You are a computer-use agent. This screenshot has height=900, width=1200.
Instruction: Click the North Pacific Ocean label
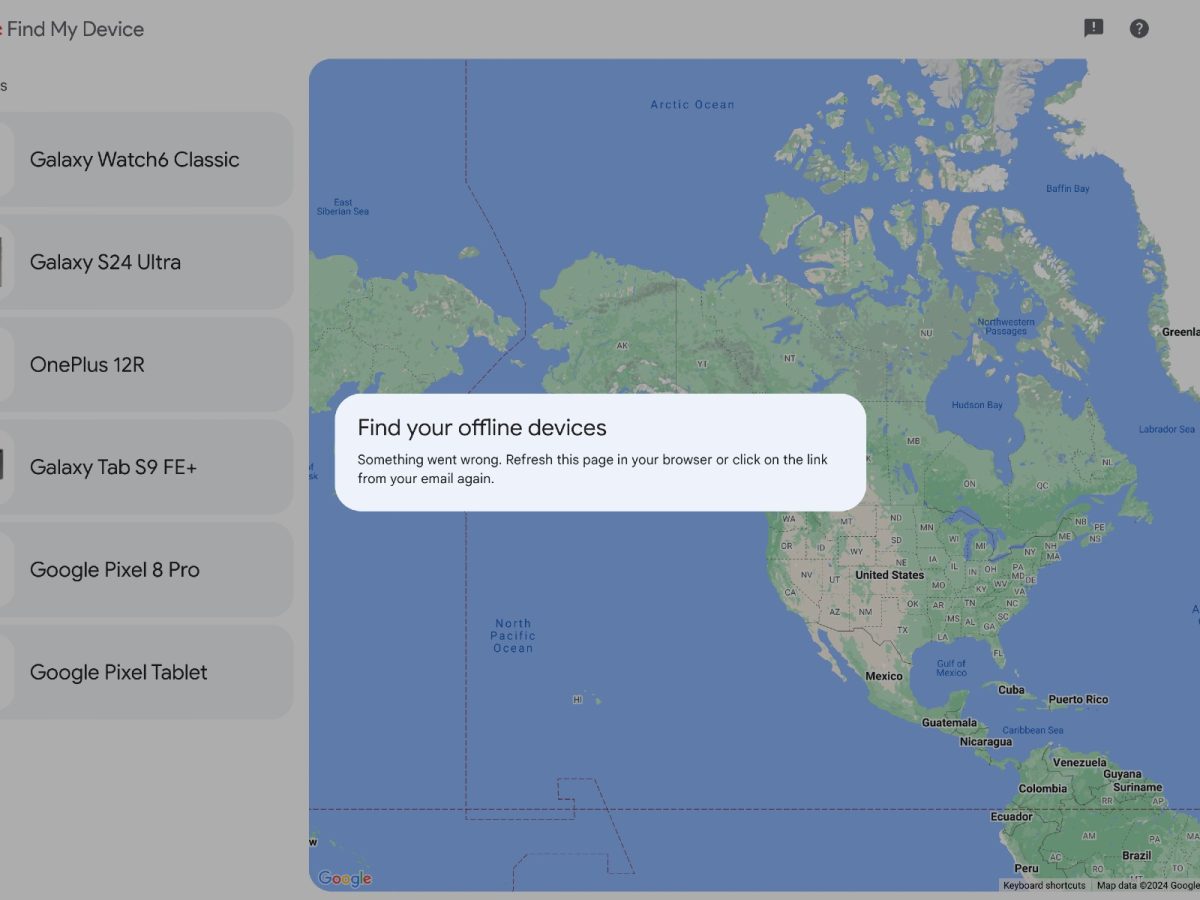point(513,636)
